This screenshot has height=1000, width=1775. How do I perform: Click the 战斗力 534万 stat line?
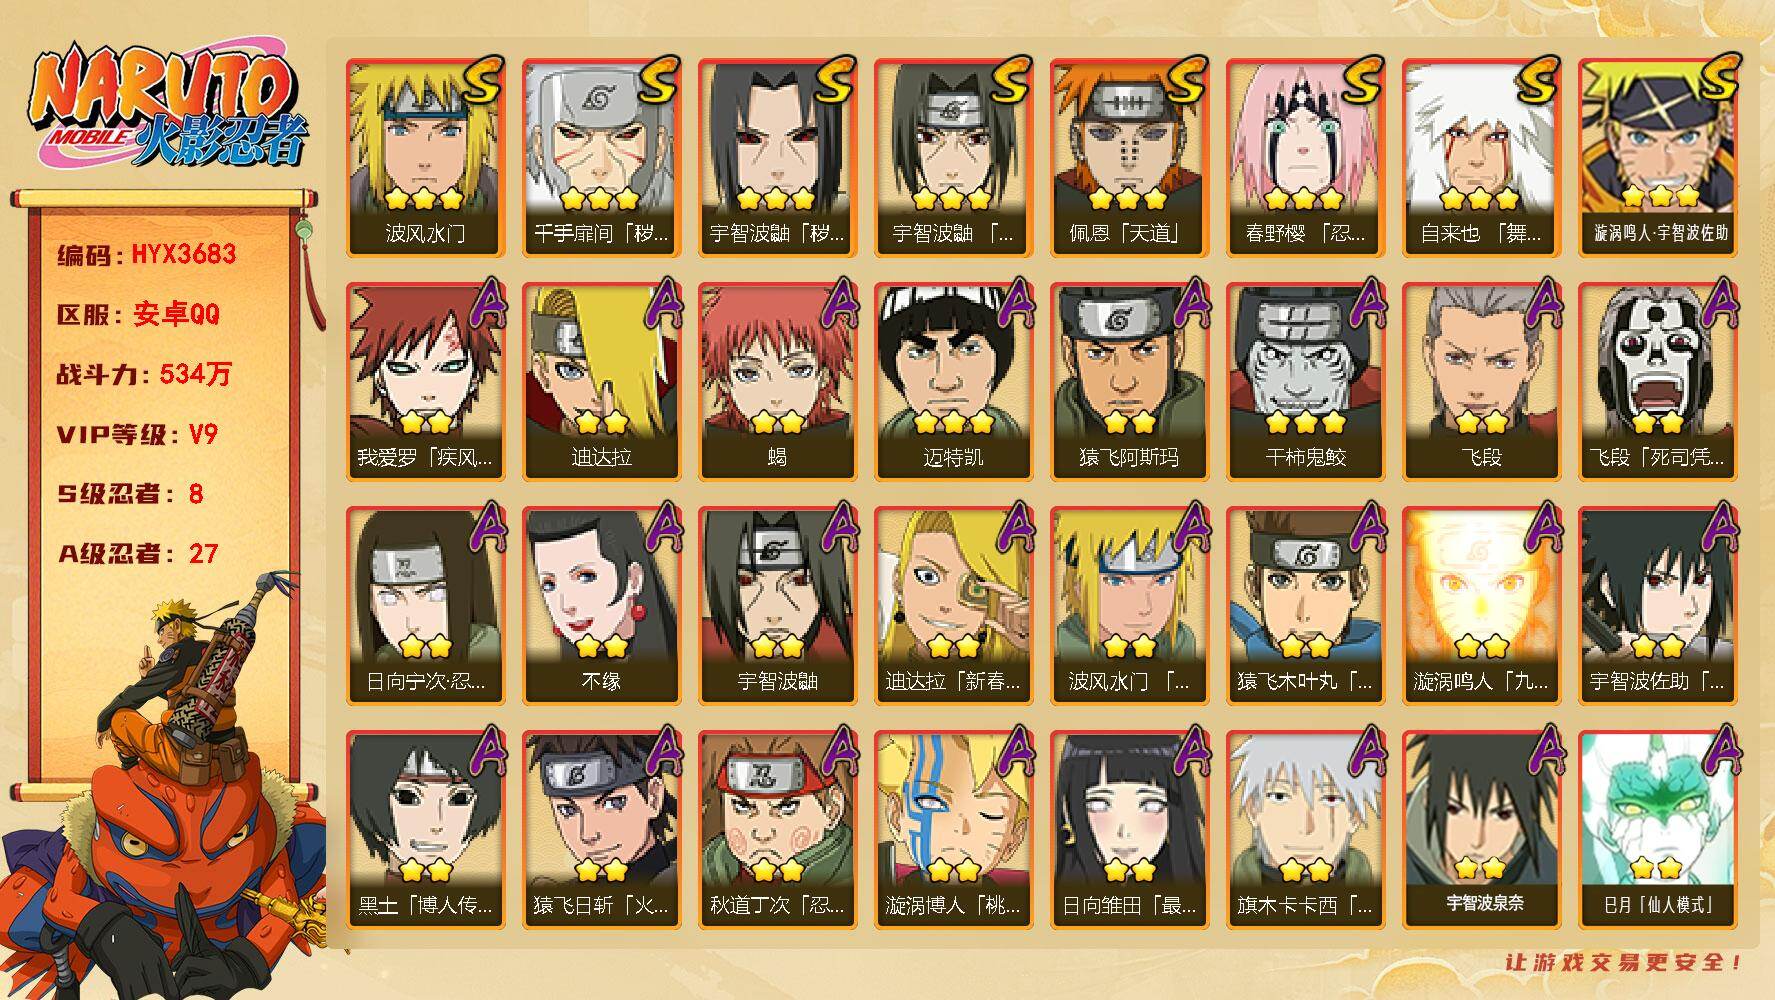(x=144, y=374)
